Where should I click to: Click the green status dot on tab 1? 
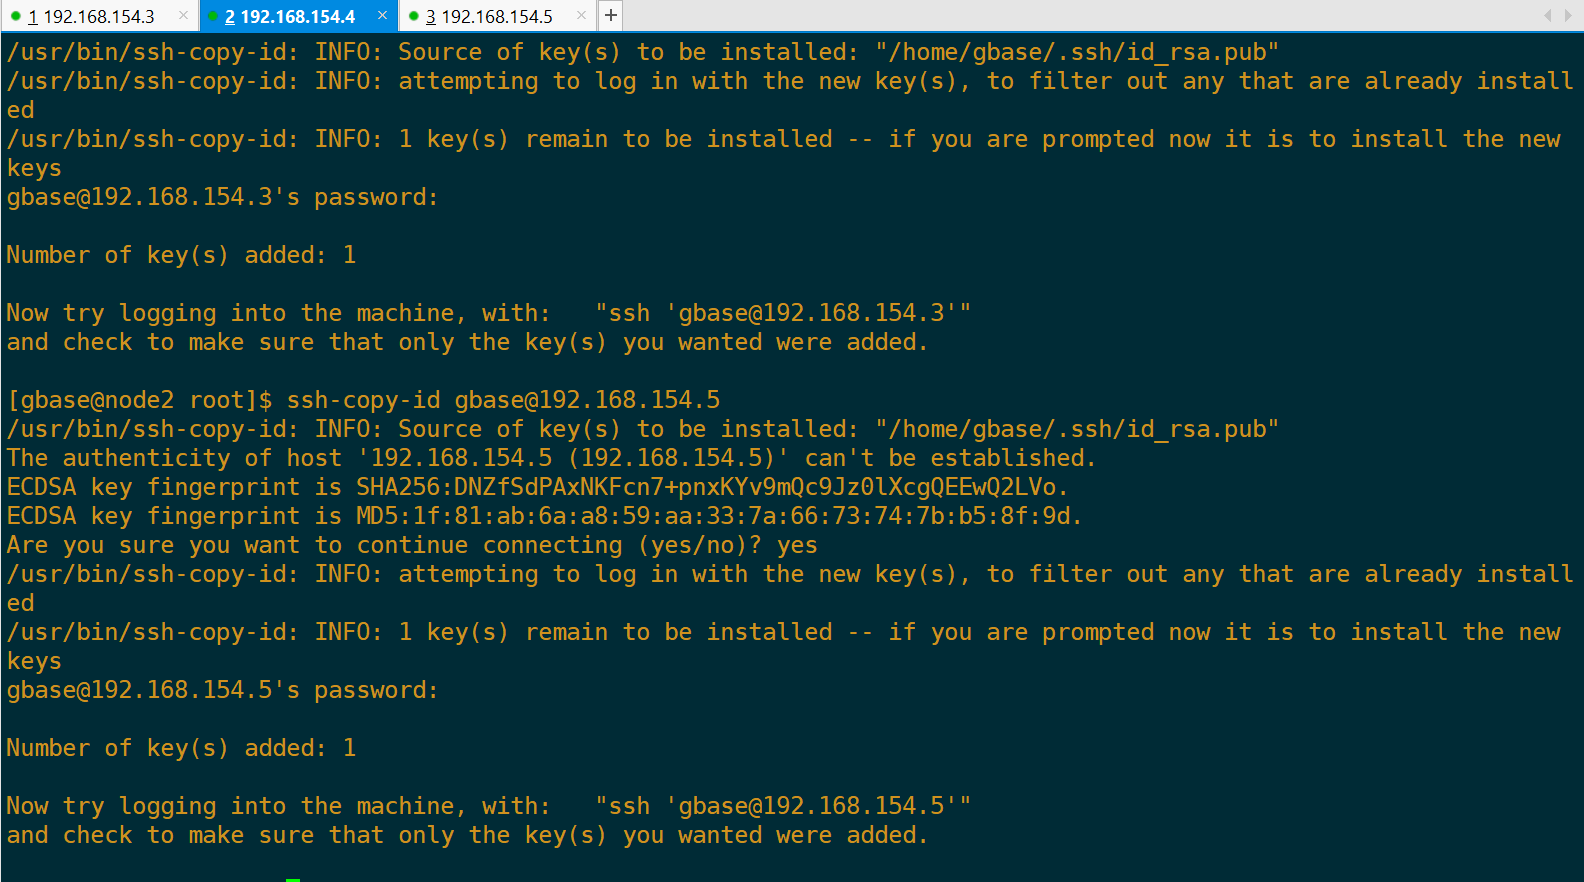[x=16, y=16]
